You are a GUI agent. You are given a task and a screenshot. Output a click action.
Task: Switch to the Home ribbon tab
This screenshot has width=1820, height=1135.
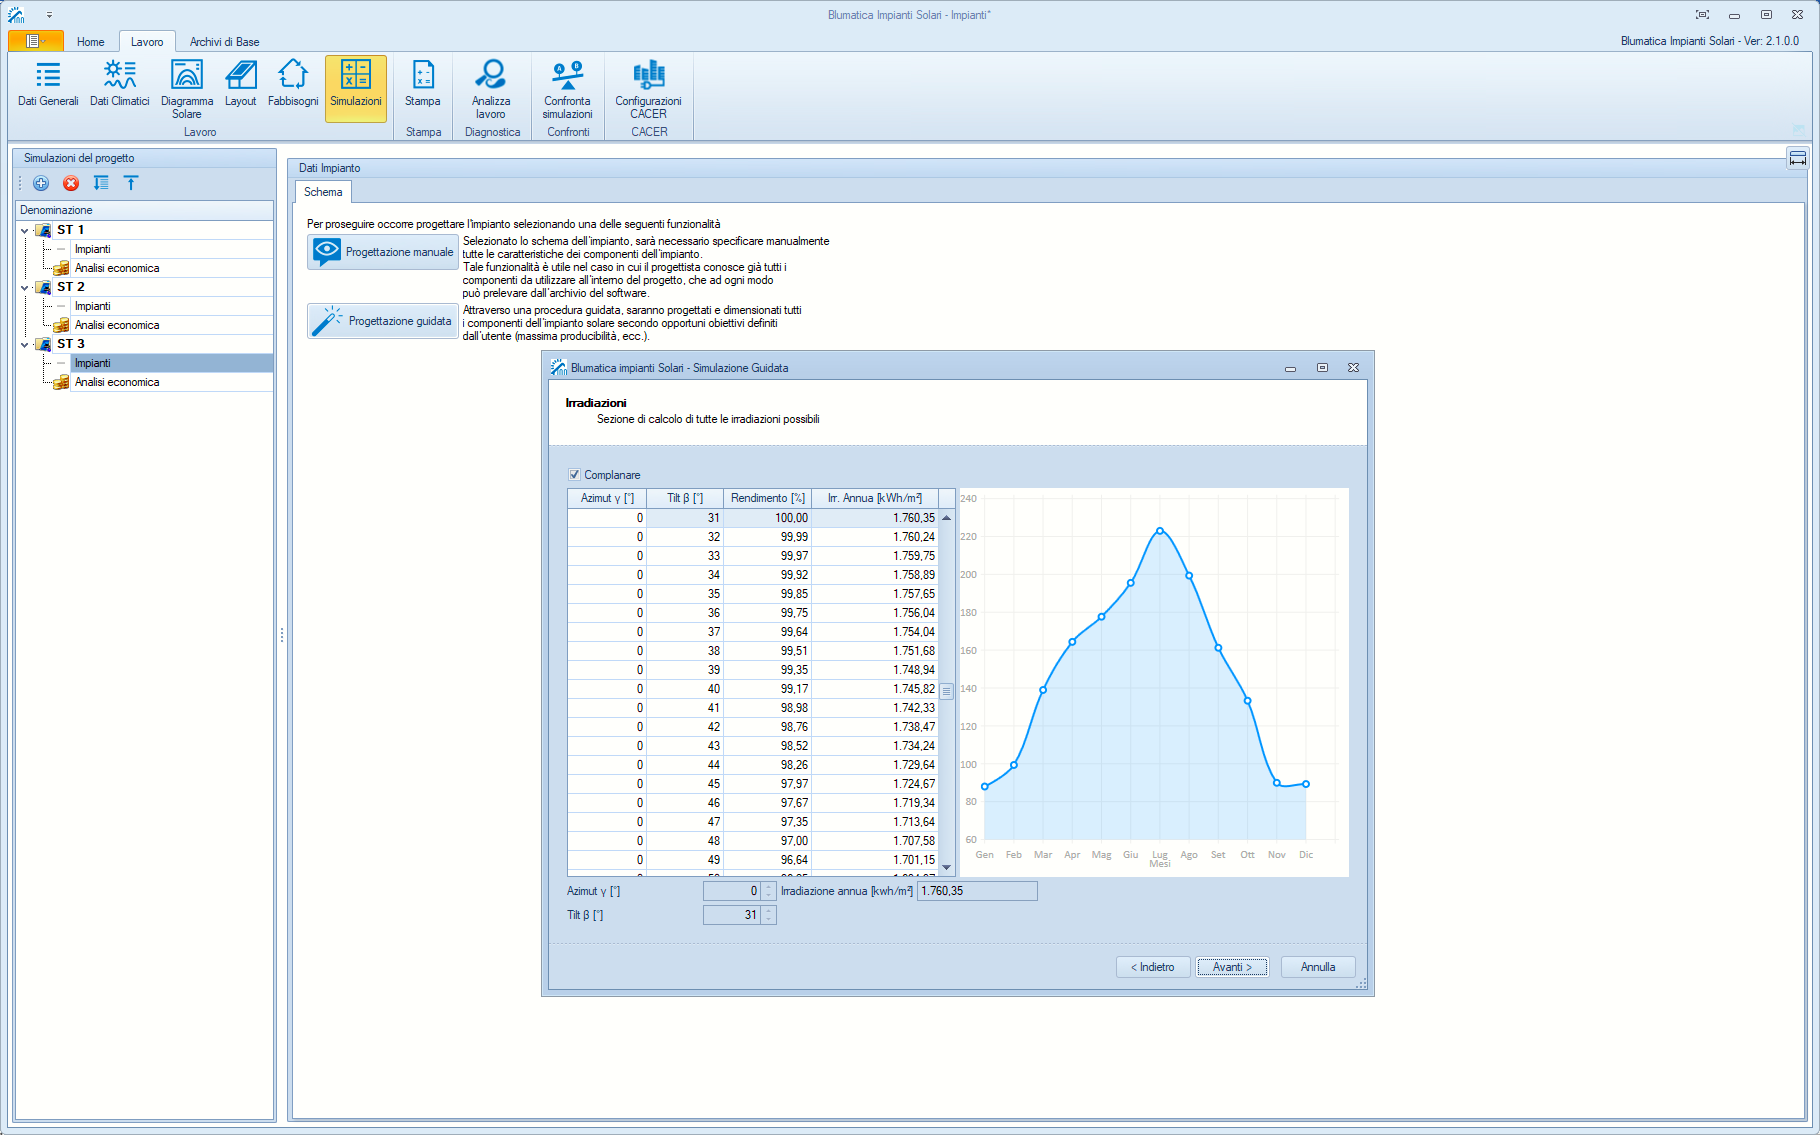90,42
